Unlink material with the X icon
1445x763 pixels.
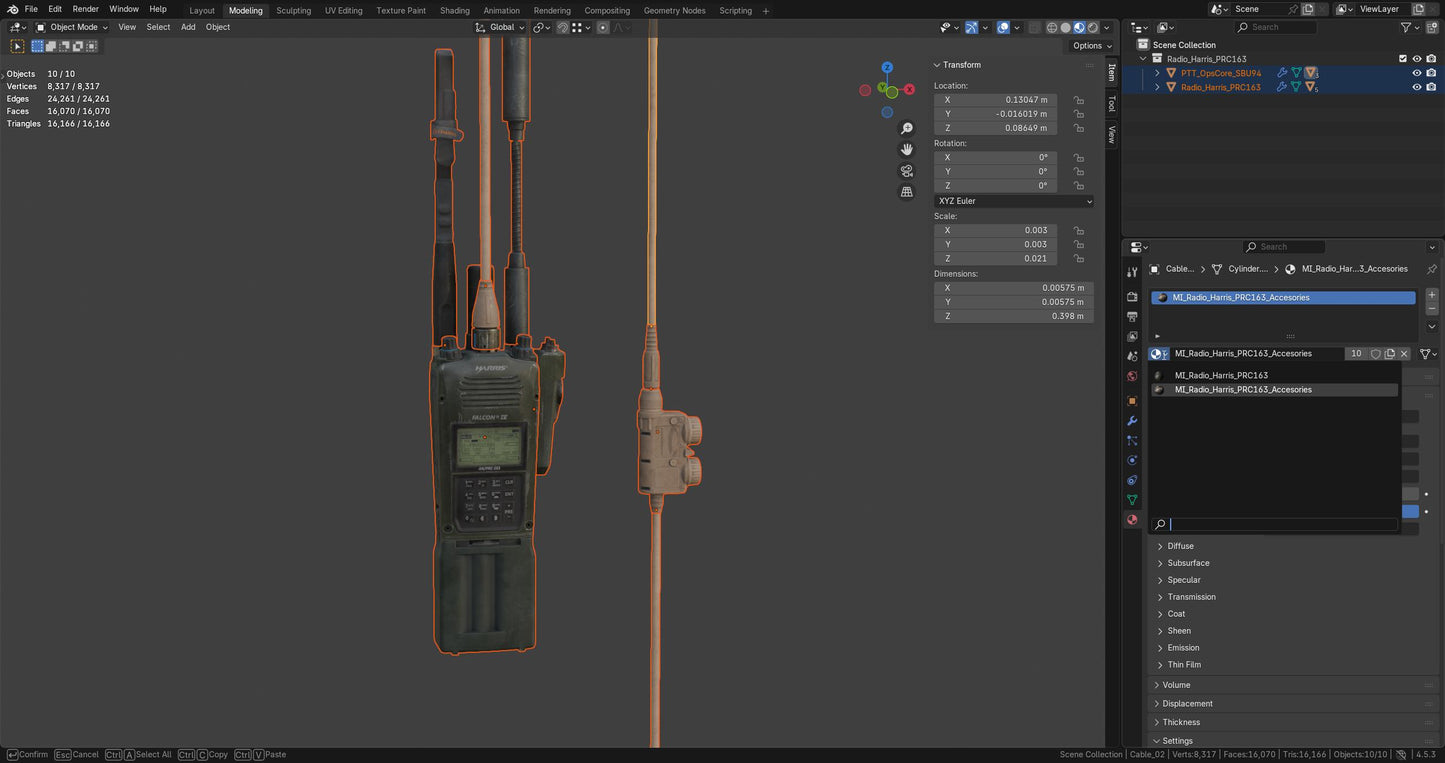1404,354
